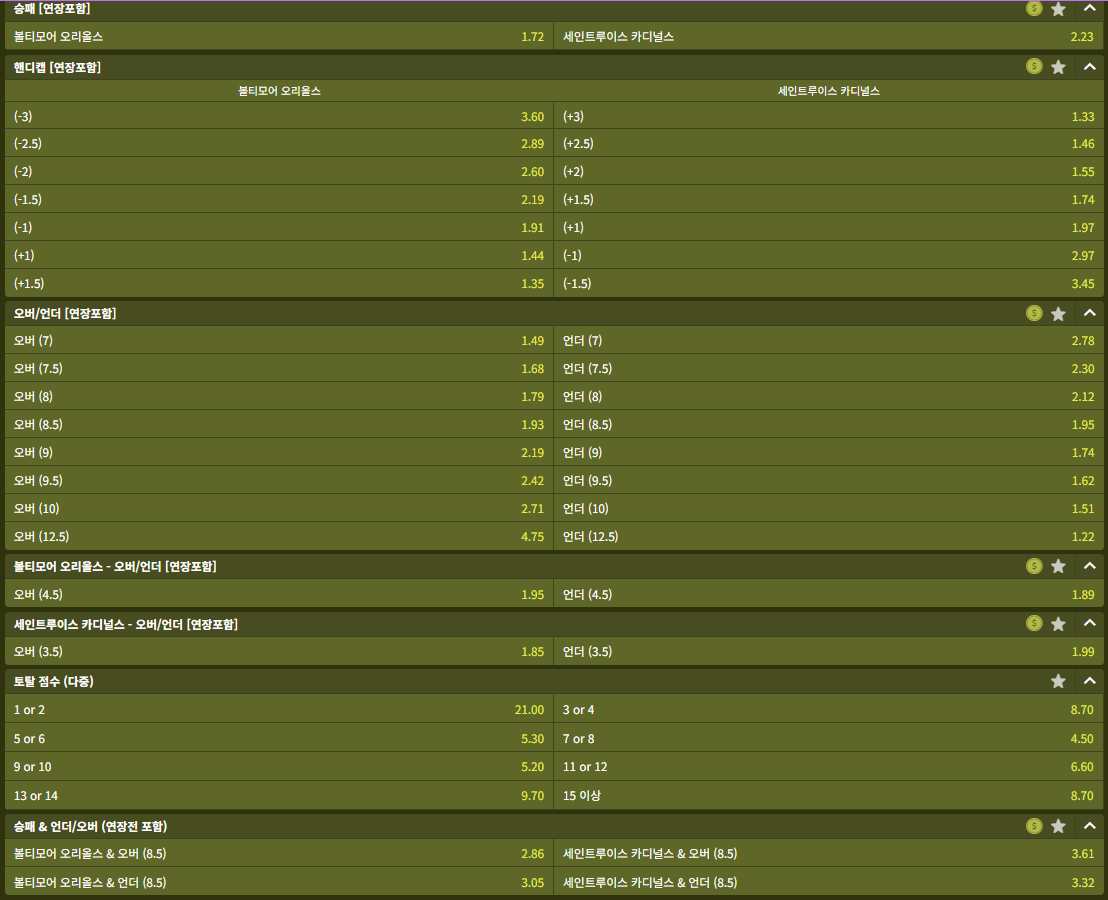This screenshot has width=1108, height=900.
Task: Pick 오버 (8.5) at 1.93
Action: tap(279, 424)
